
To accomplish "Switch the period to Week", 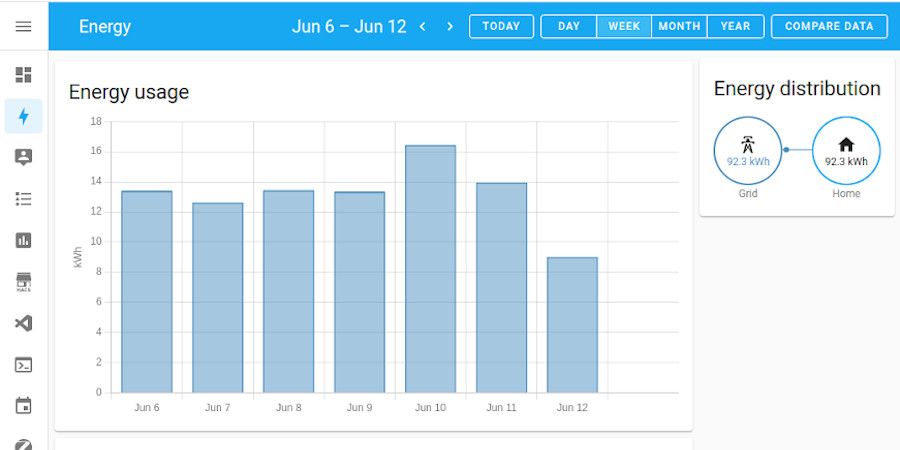I will (x=624, y=26).
